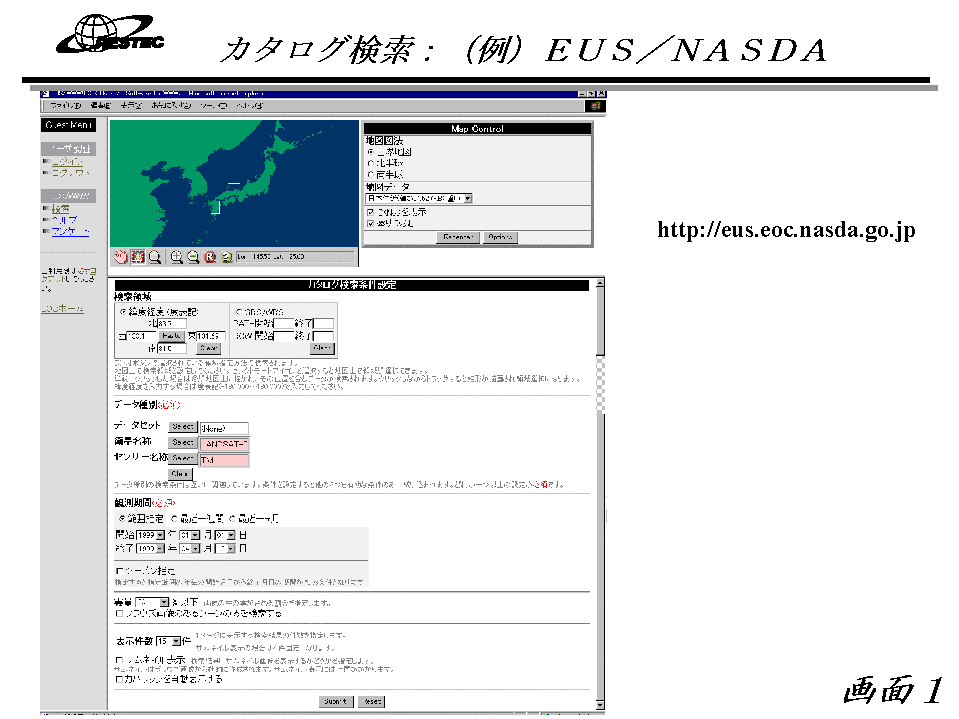Click the magnifier tool next to the red selection icon
The height and width of the screenshot is (719, 959).
pos(155,257)
